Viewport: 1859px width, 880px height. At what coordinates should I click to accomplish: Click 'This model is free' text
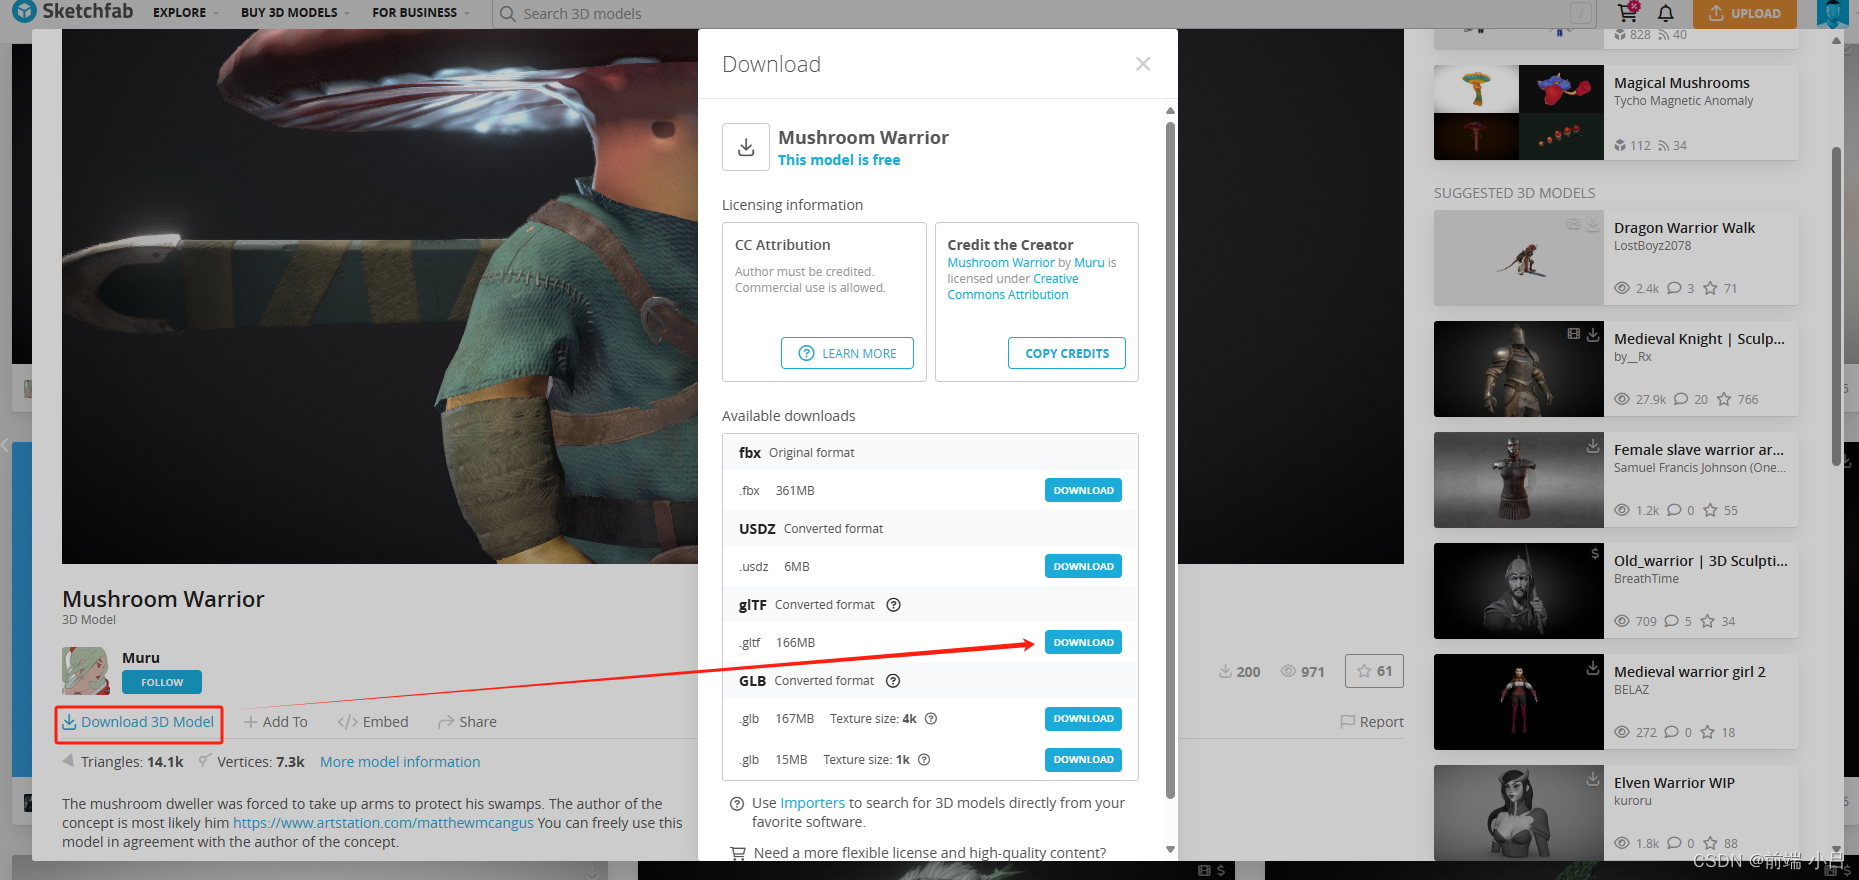pos(839,160)
